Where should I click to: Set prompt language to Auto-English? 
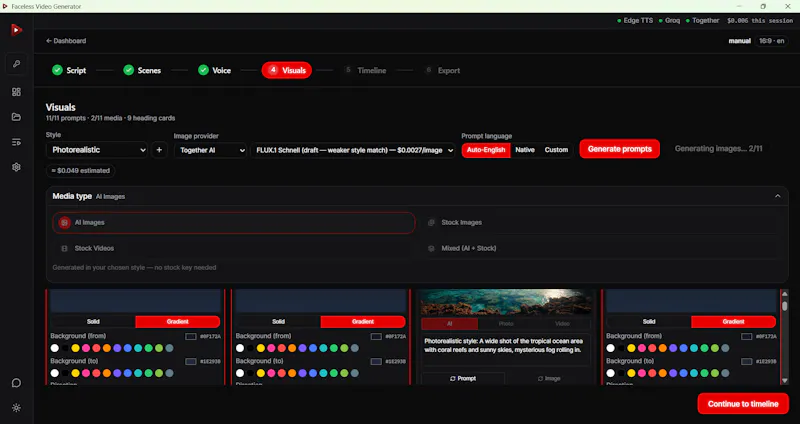(486, 150)
